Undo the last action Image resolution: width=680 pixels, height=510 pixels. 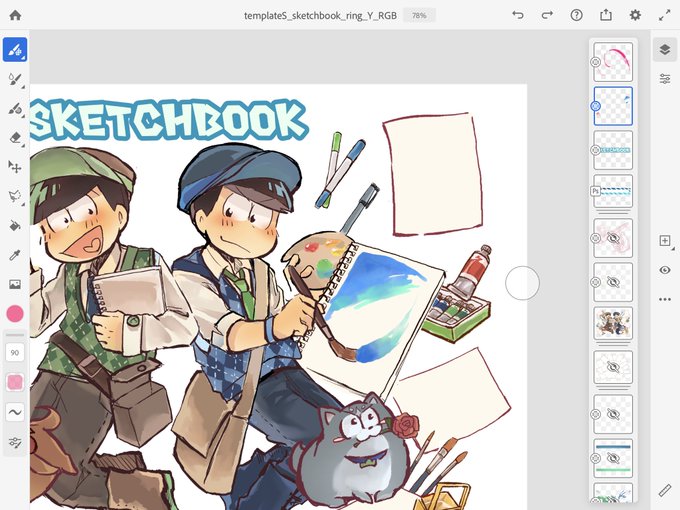[517, 15]
